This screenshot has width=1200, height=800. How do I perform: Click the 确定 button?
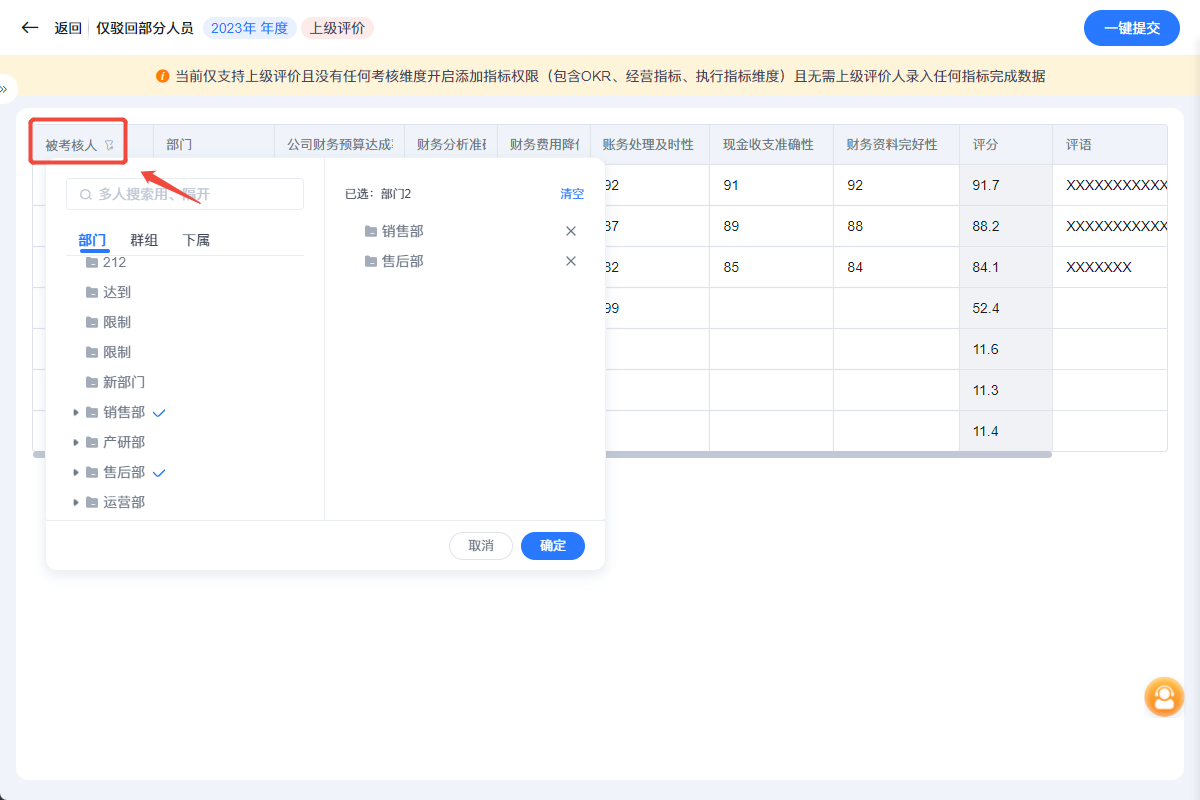pos(553,546)
